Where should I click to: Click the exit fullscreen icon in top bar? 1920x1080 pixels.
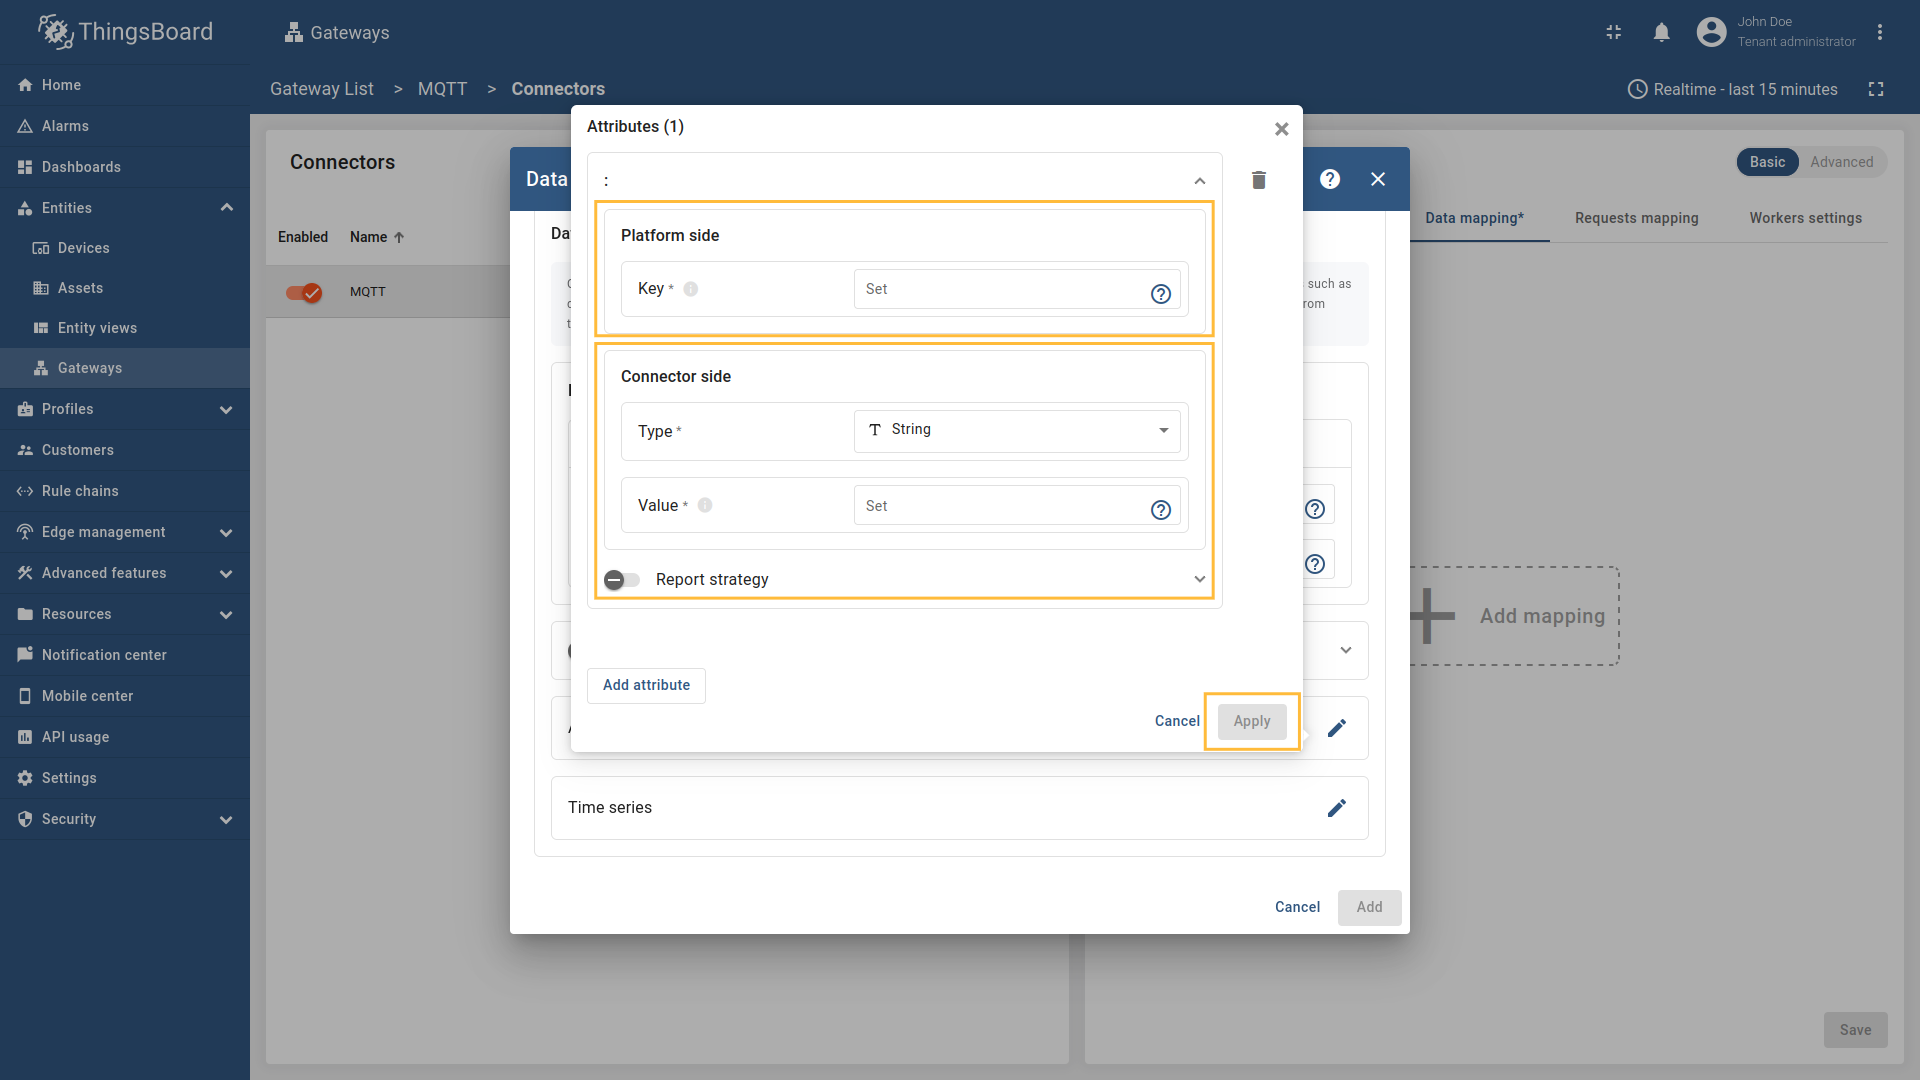point(1613,32)
